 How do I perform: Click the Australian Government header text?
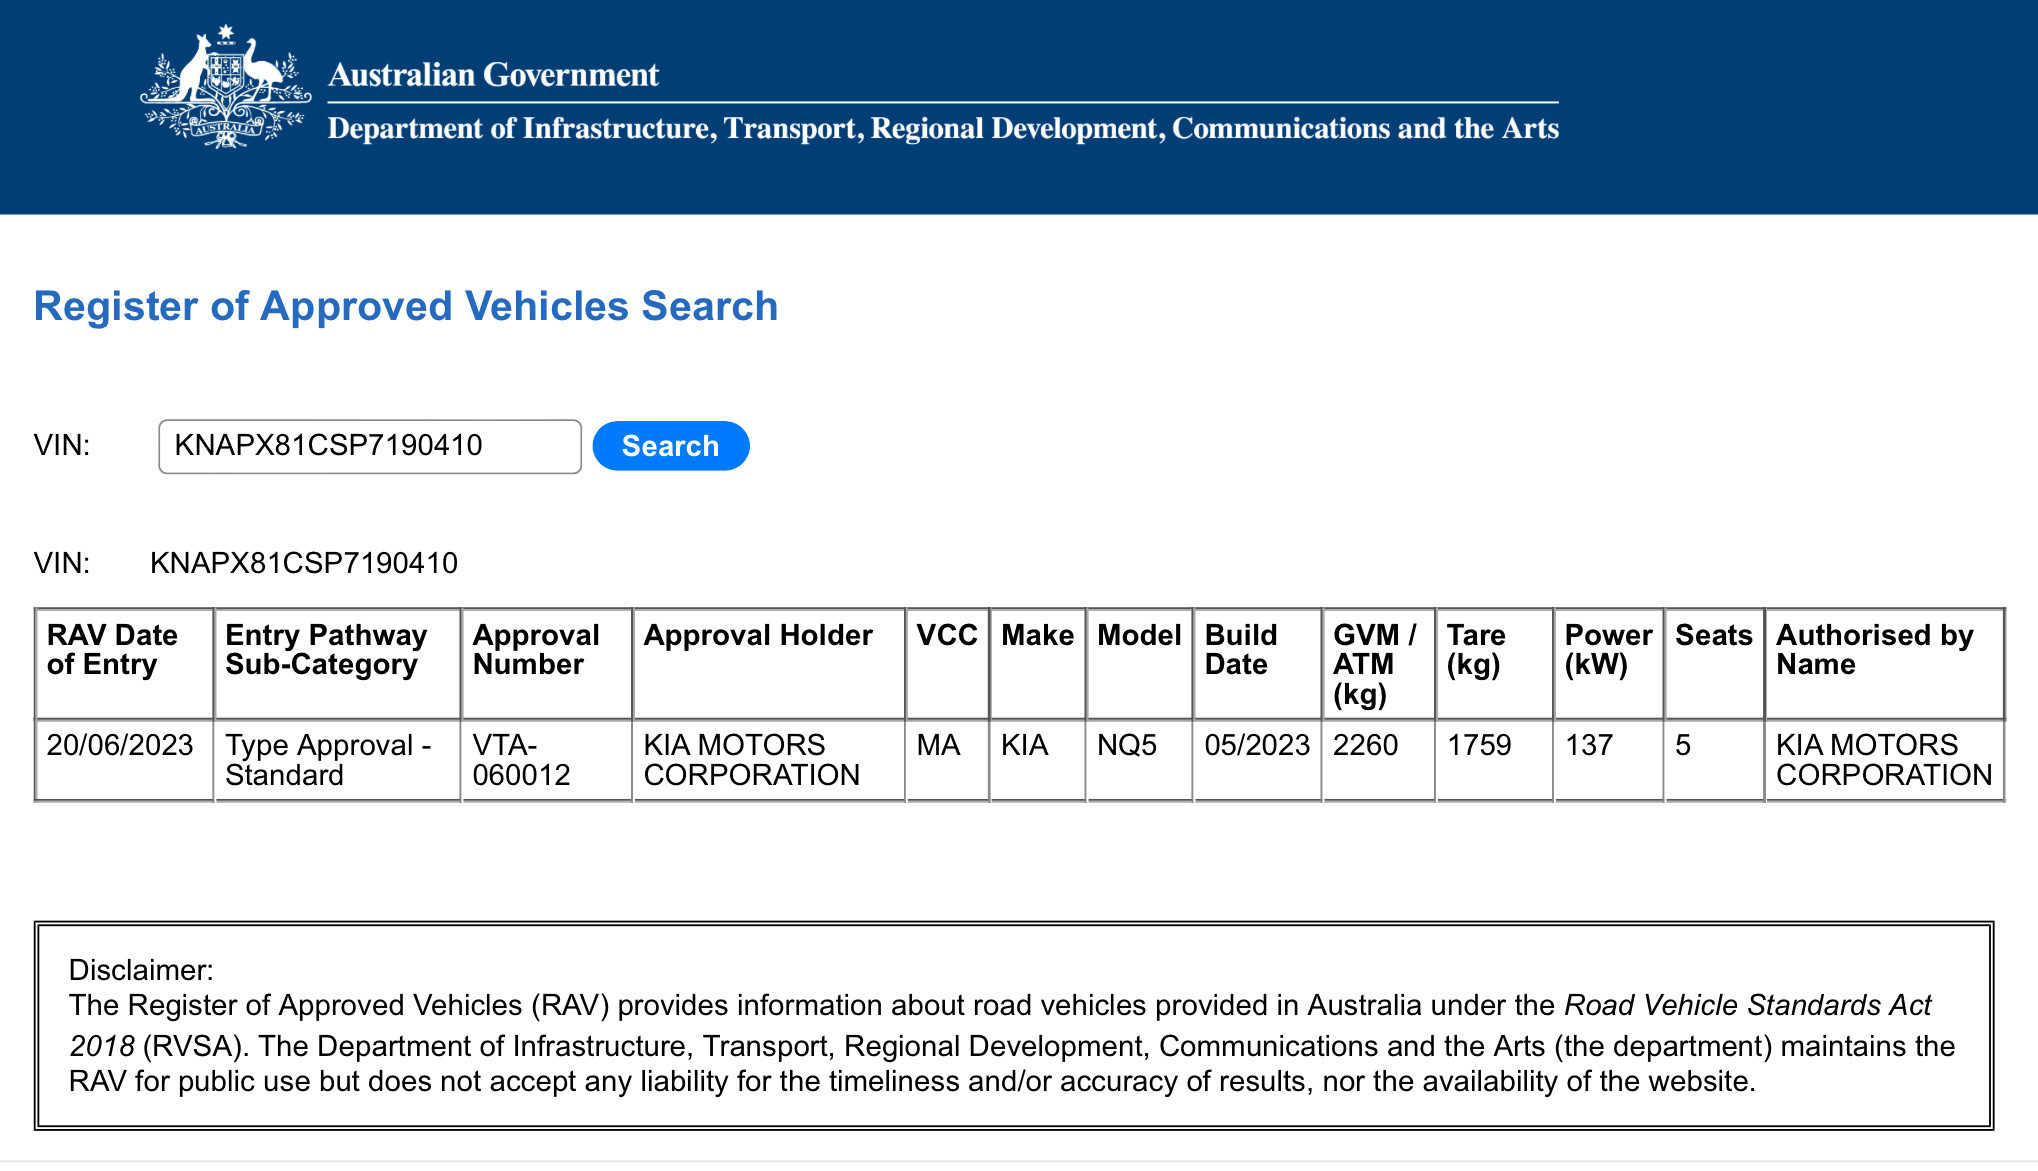[x=493, y=75]
